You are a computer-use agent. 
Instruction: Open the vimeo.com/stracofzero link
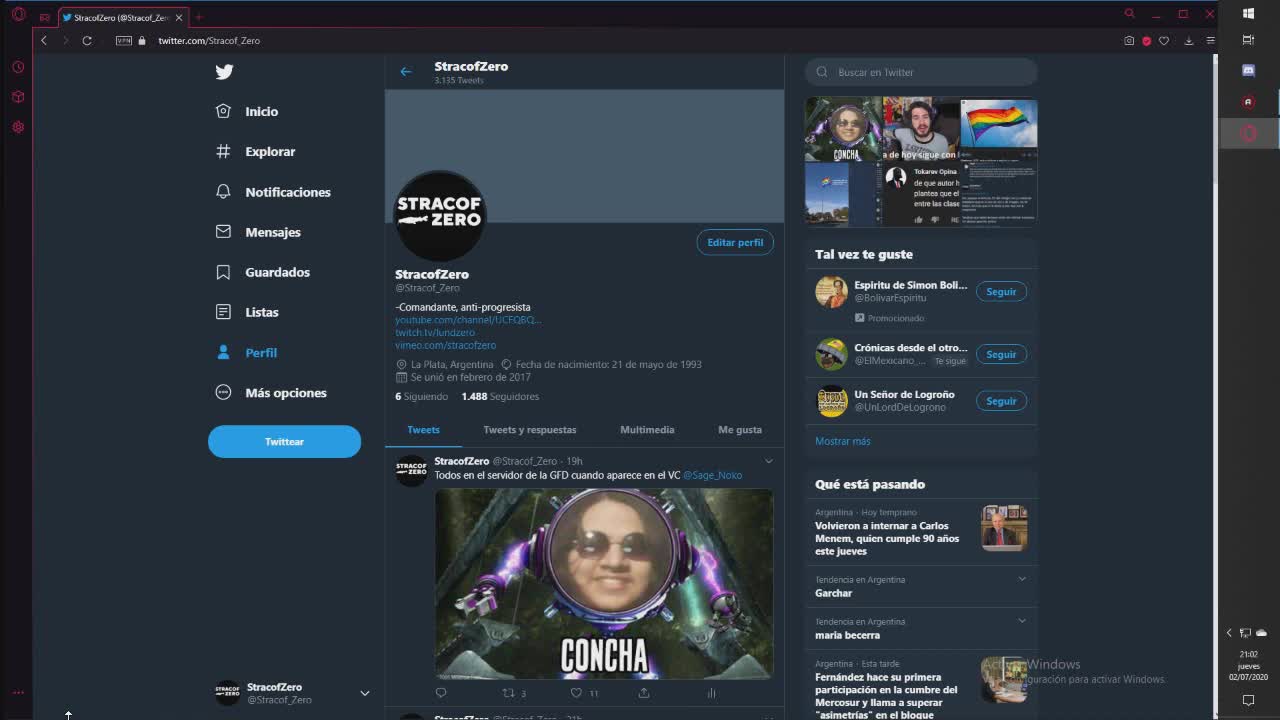445,345
